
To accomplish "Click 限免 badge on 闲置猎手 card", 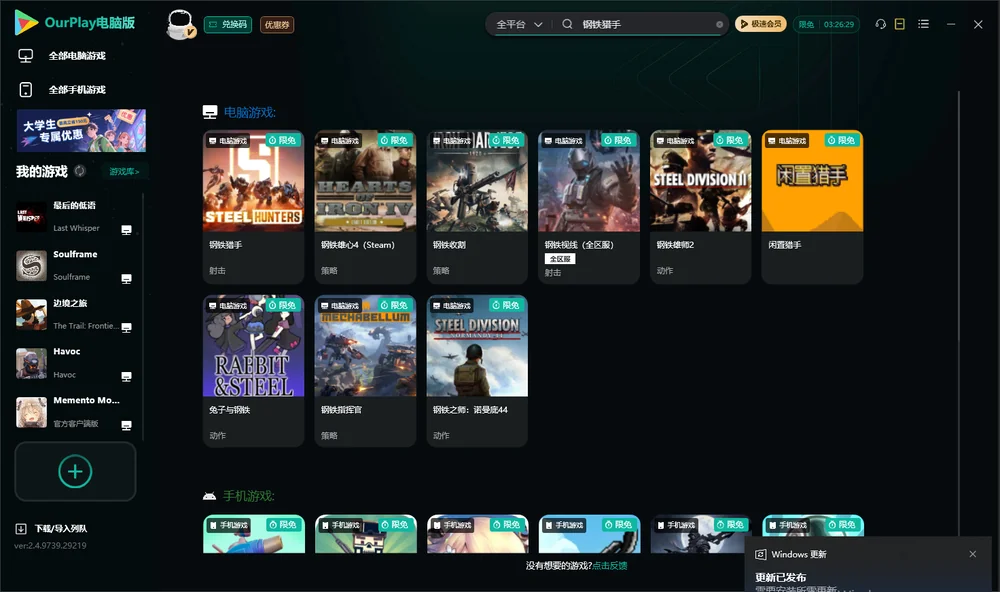I will tap(841, 140).
